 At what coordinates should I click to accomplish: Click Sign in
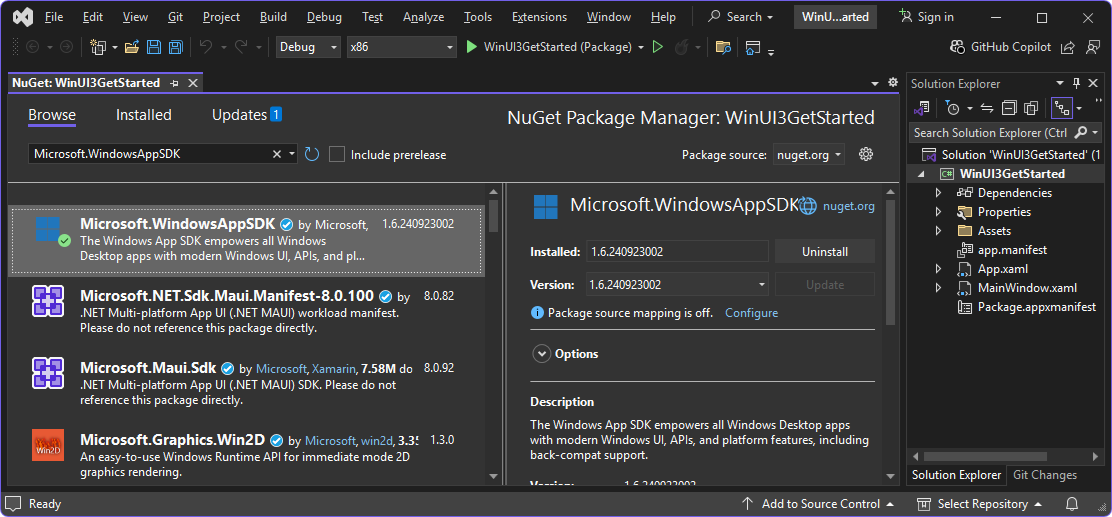coord(928,17)
